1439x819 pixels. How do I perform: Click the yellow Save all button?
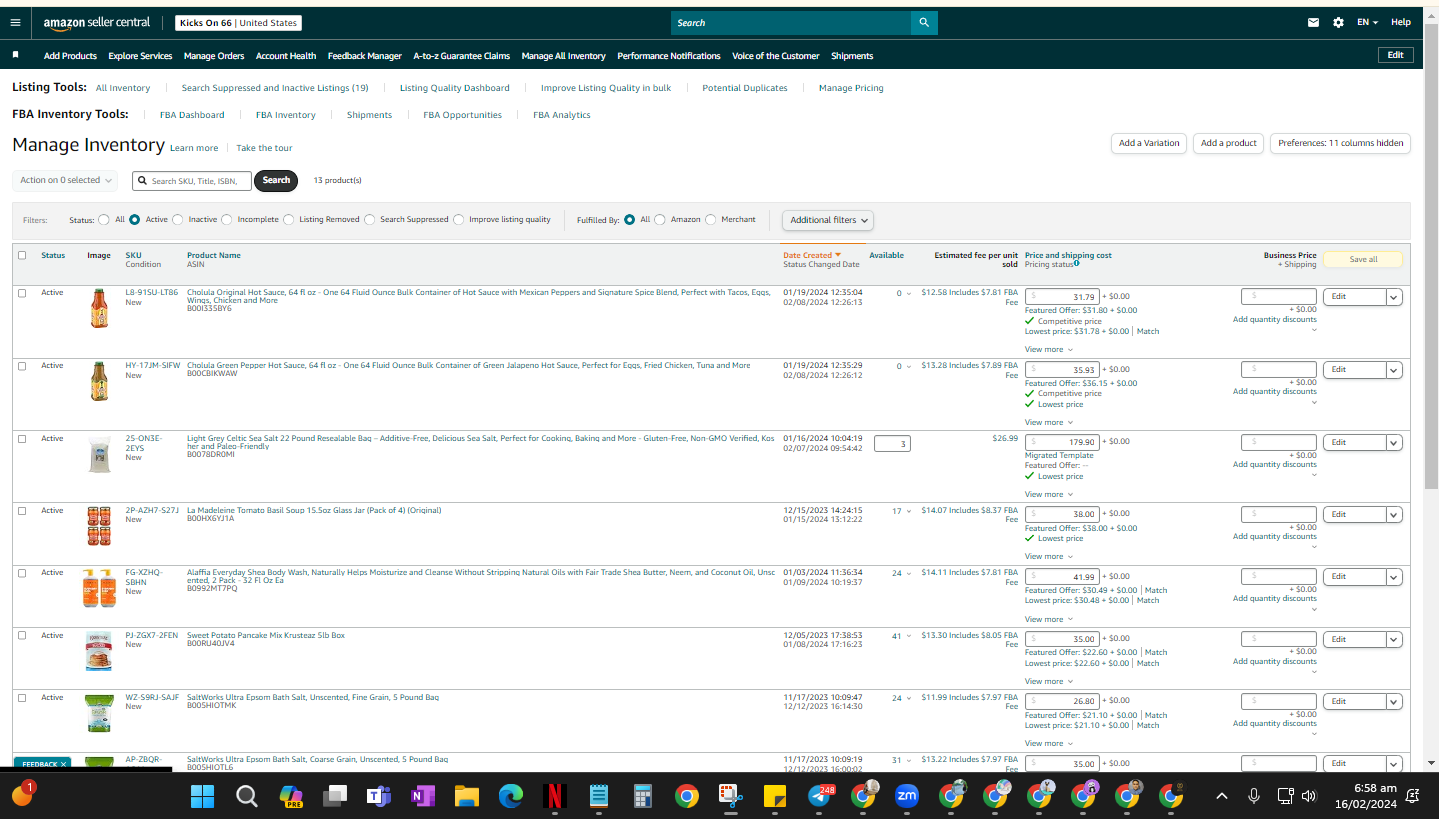[x=1363, y=259]
